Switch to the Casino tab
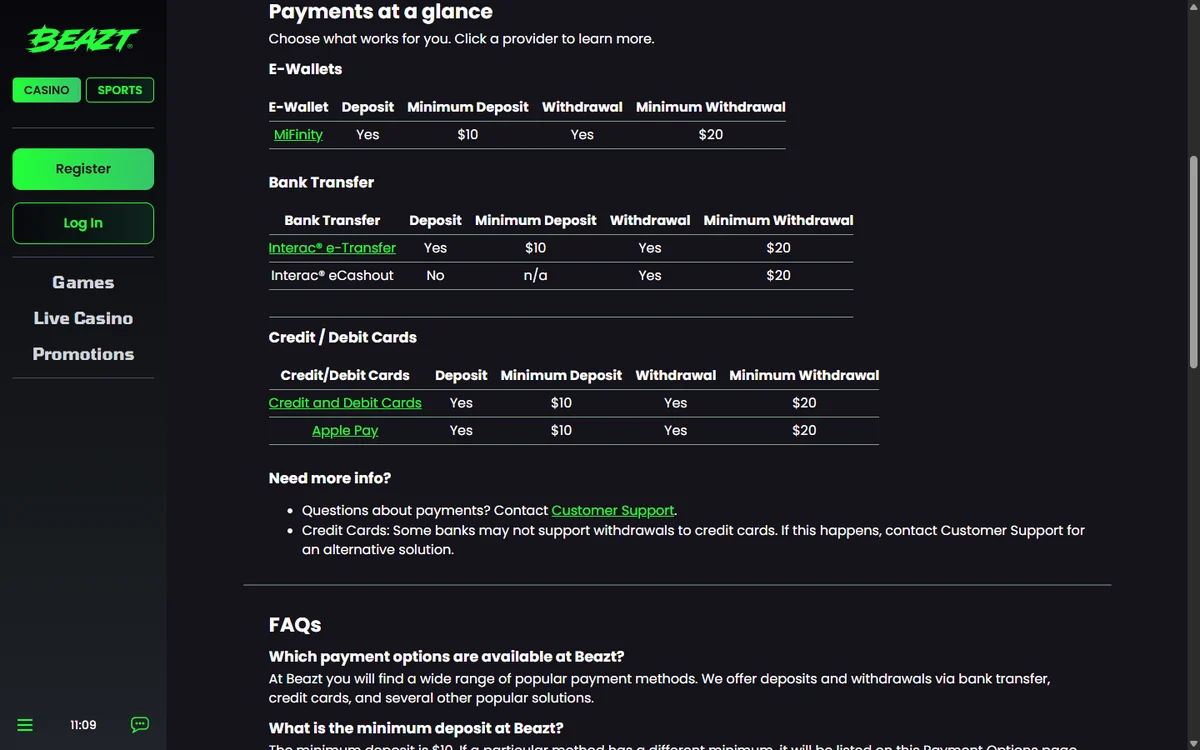1200x750 pixels. pyautogui.click(x=47, y=90)
